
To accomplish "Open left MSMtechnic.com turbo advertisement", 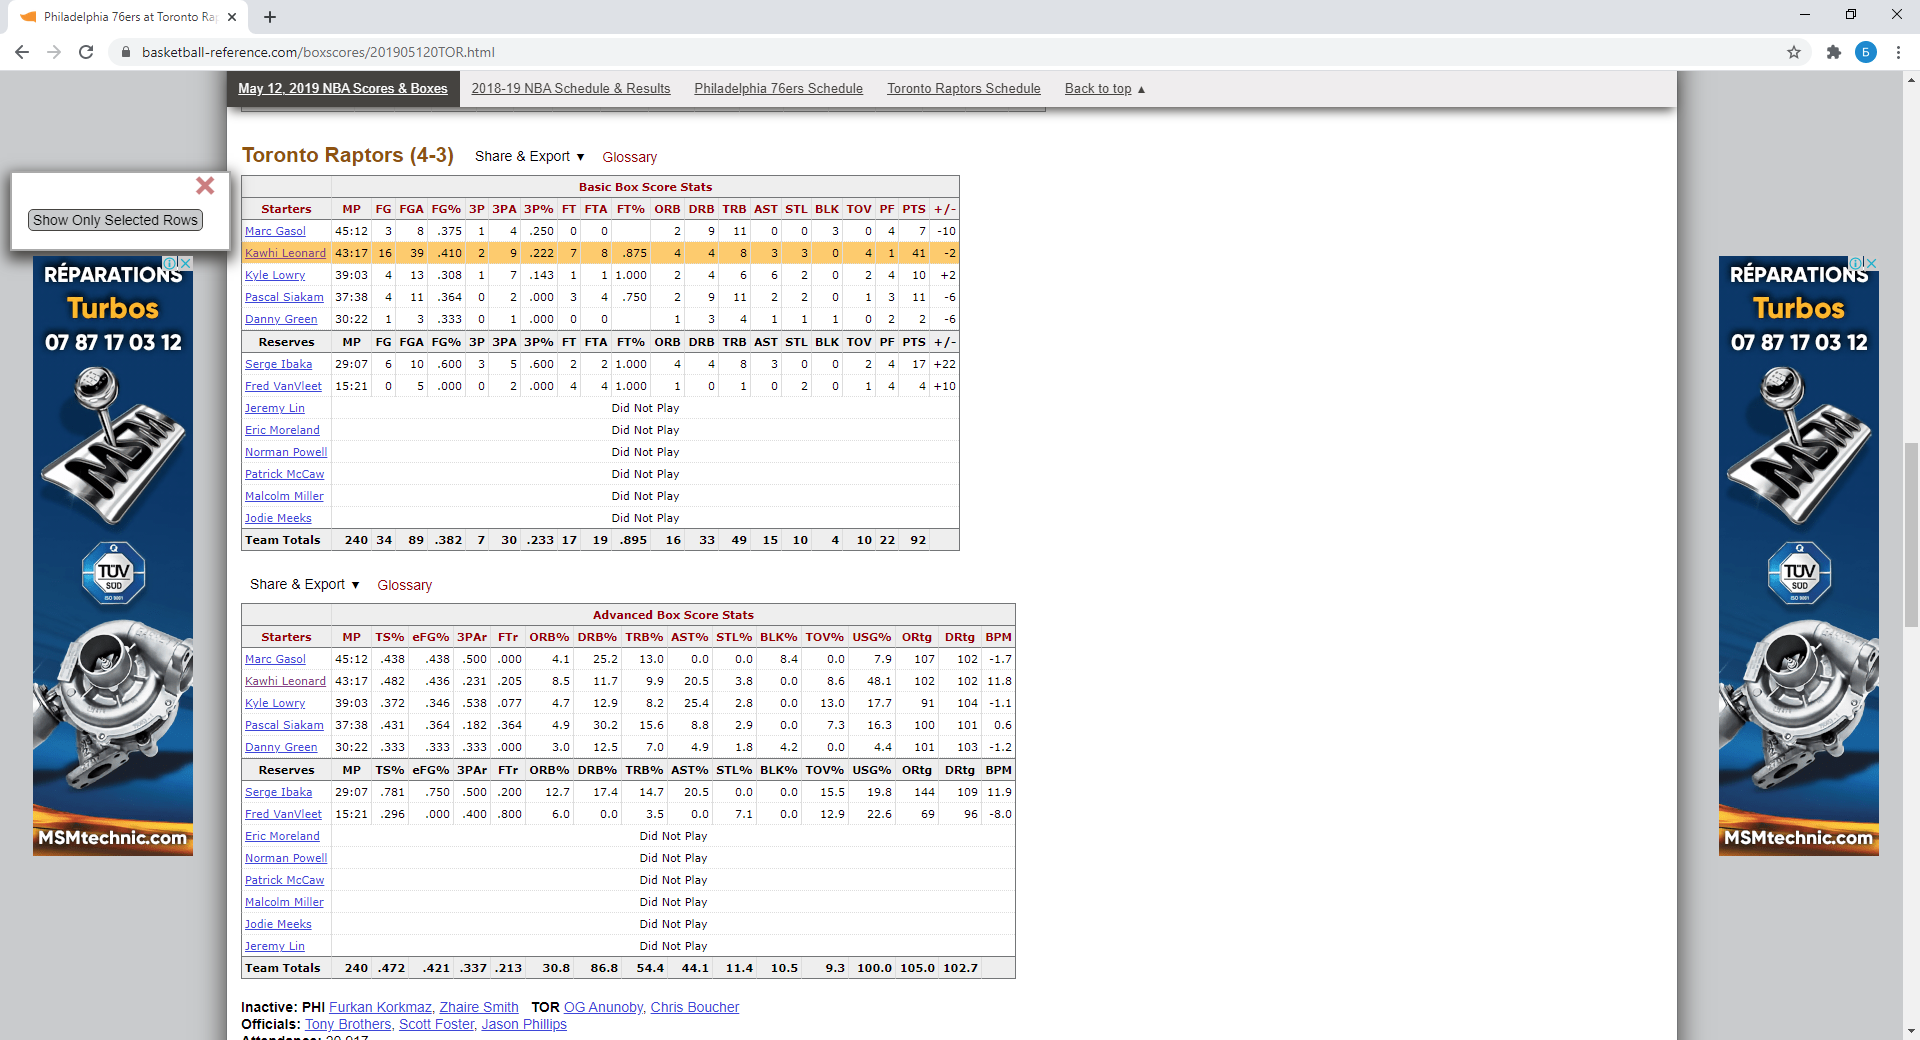I will click(113, 556).
